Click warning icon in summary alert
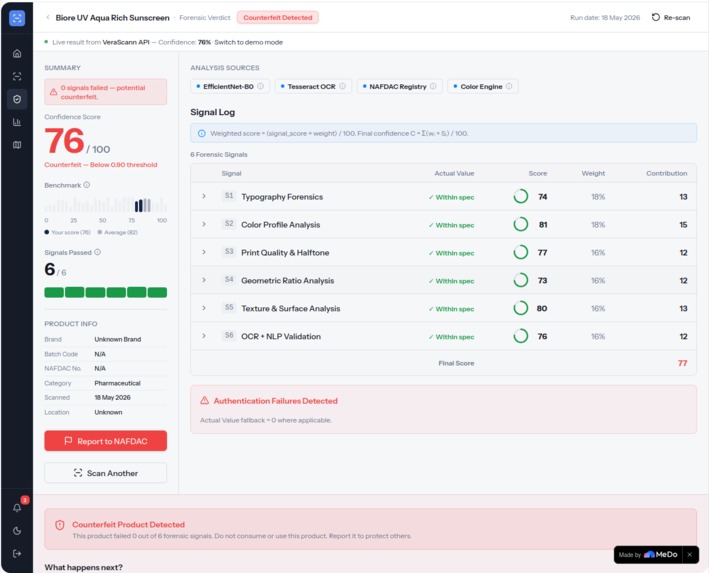The height and width of the screenshot is (573, 709). [53, 92]
